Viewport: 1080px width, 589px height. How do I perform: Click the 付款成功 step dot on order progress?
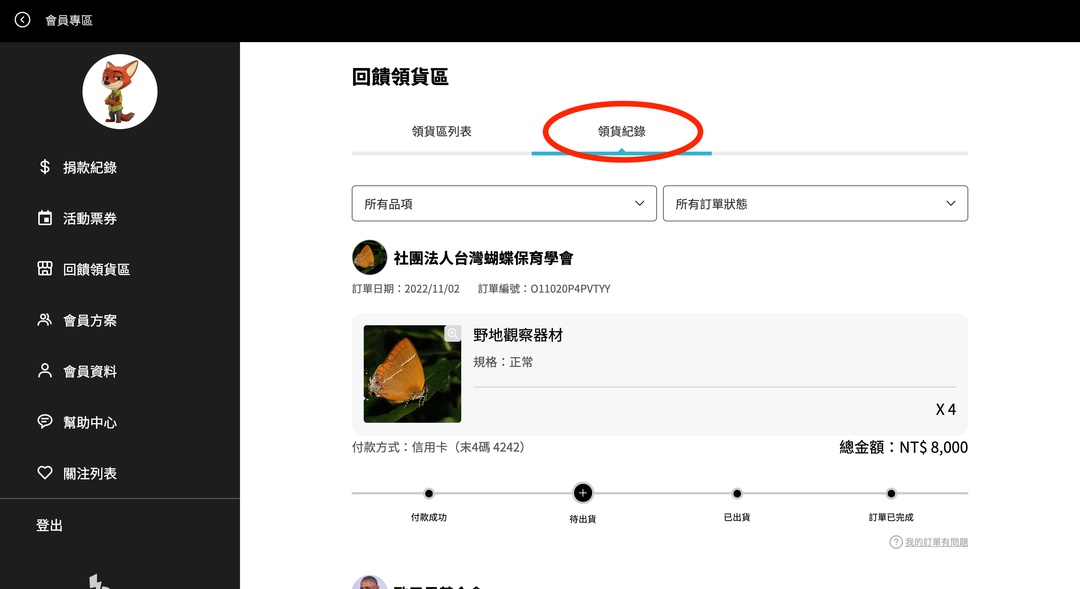click(429, 493)
